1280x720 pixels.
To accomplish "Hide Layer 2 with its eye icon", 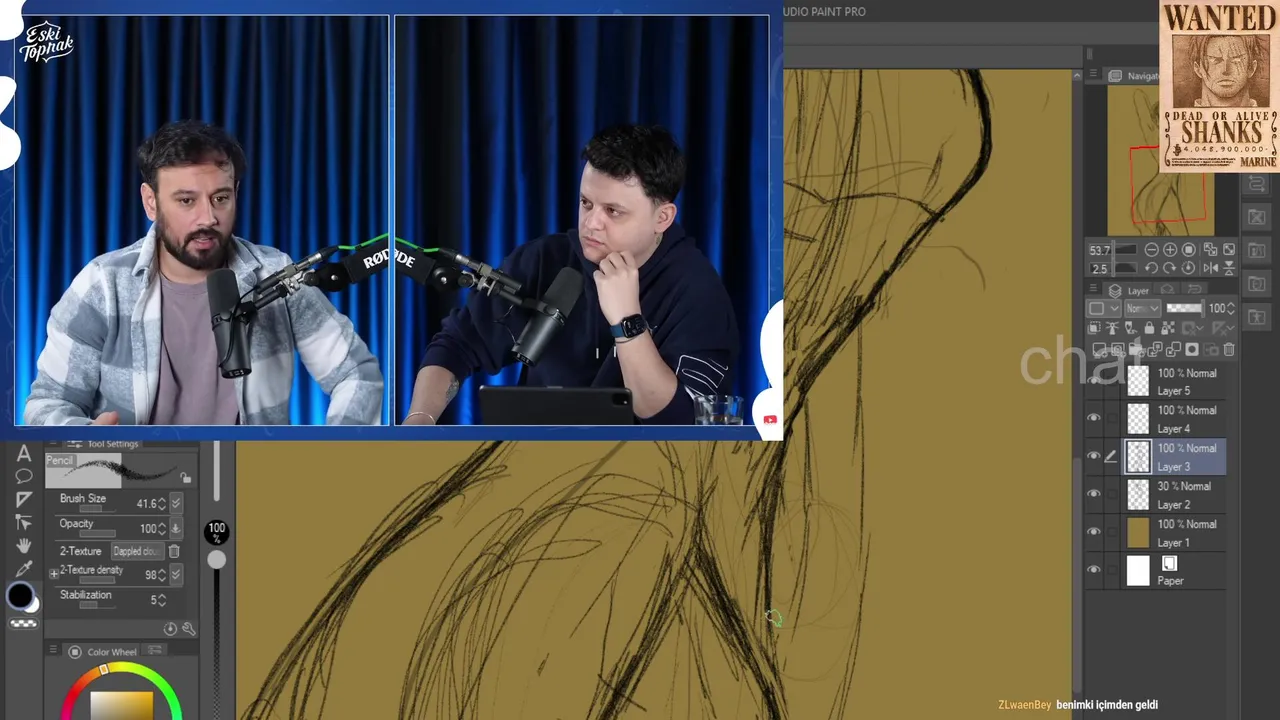I will 1094,494.
